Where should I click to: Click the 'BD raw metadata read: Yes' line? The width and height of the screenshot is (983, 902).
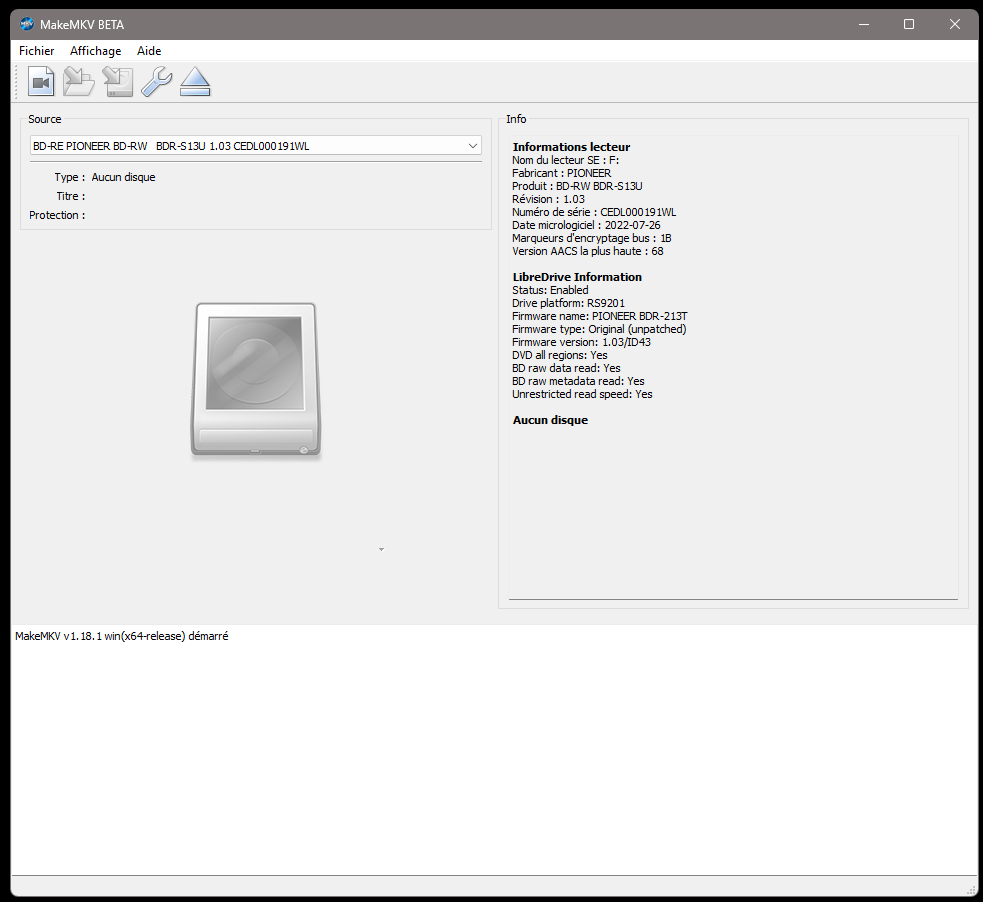tap(578, 381)
